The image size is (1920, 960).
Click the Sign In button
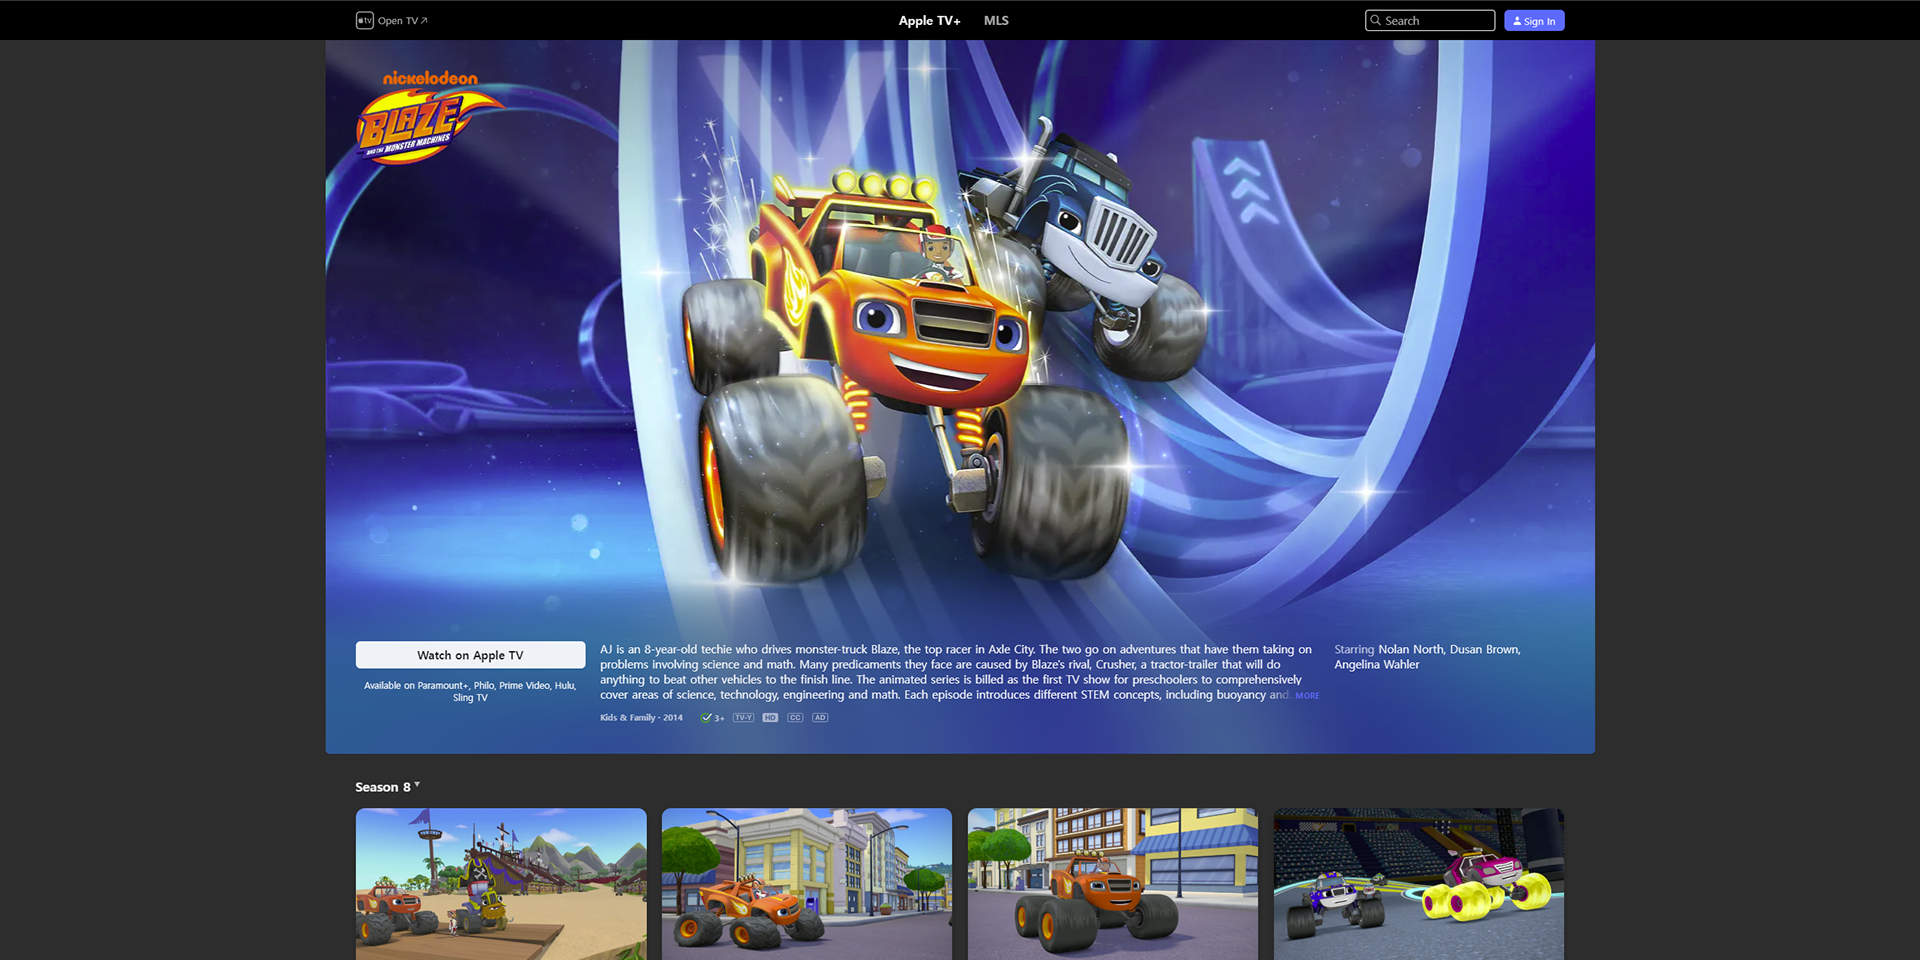[1534, 20]
